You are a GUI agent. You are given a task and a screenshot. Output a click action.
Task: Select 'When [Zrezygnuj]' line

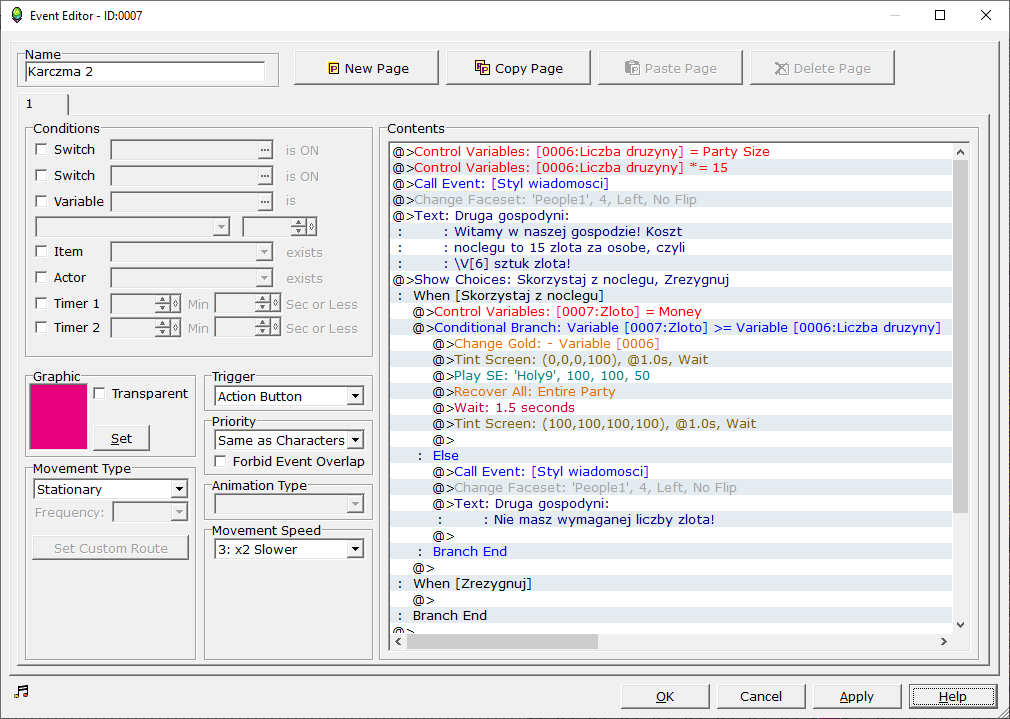pos(671,583)
